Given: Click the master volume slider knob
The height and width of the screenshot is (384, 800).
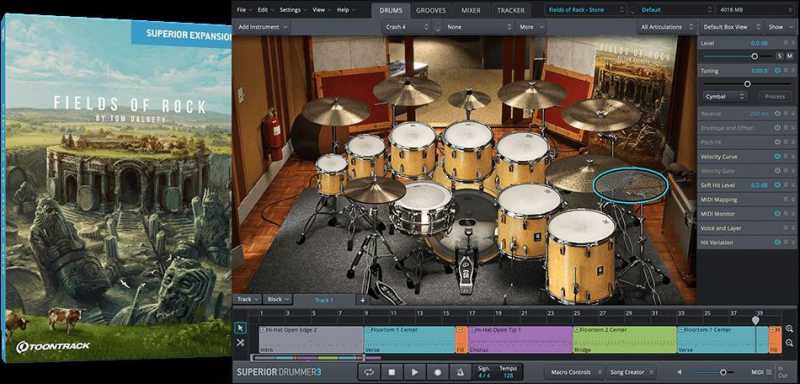Looking at the screenshot, I should (723, 372).
